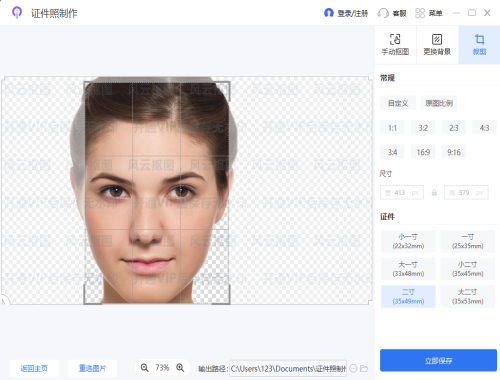500x380 pixels.
Task: Maximize the window
Action: (472, 13)
